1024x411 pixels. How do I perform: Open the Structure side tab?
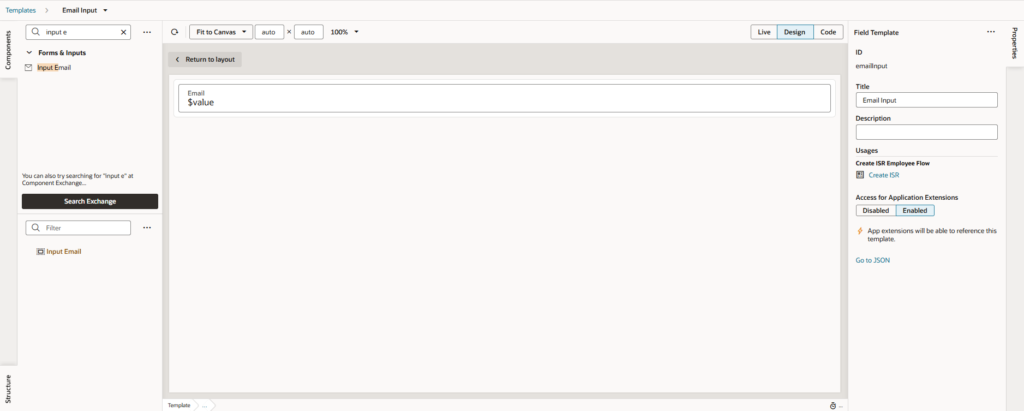[9, 387]
